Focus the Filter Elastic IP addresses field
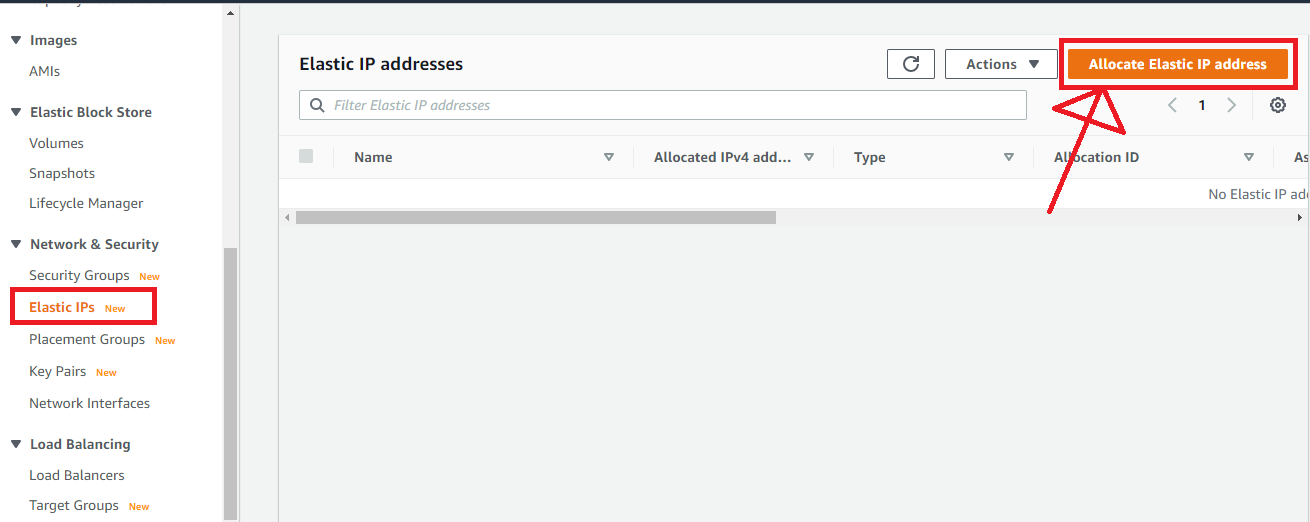The width and height of the screenshot is (1310, 522). (x=663, y=105)
